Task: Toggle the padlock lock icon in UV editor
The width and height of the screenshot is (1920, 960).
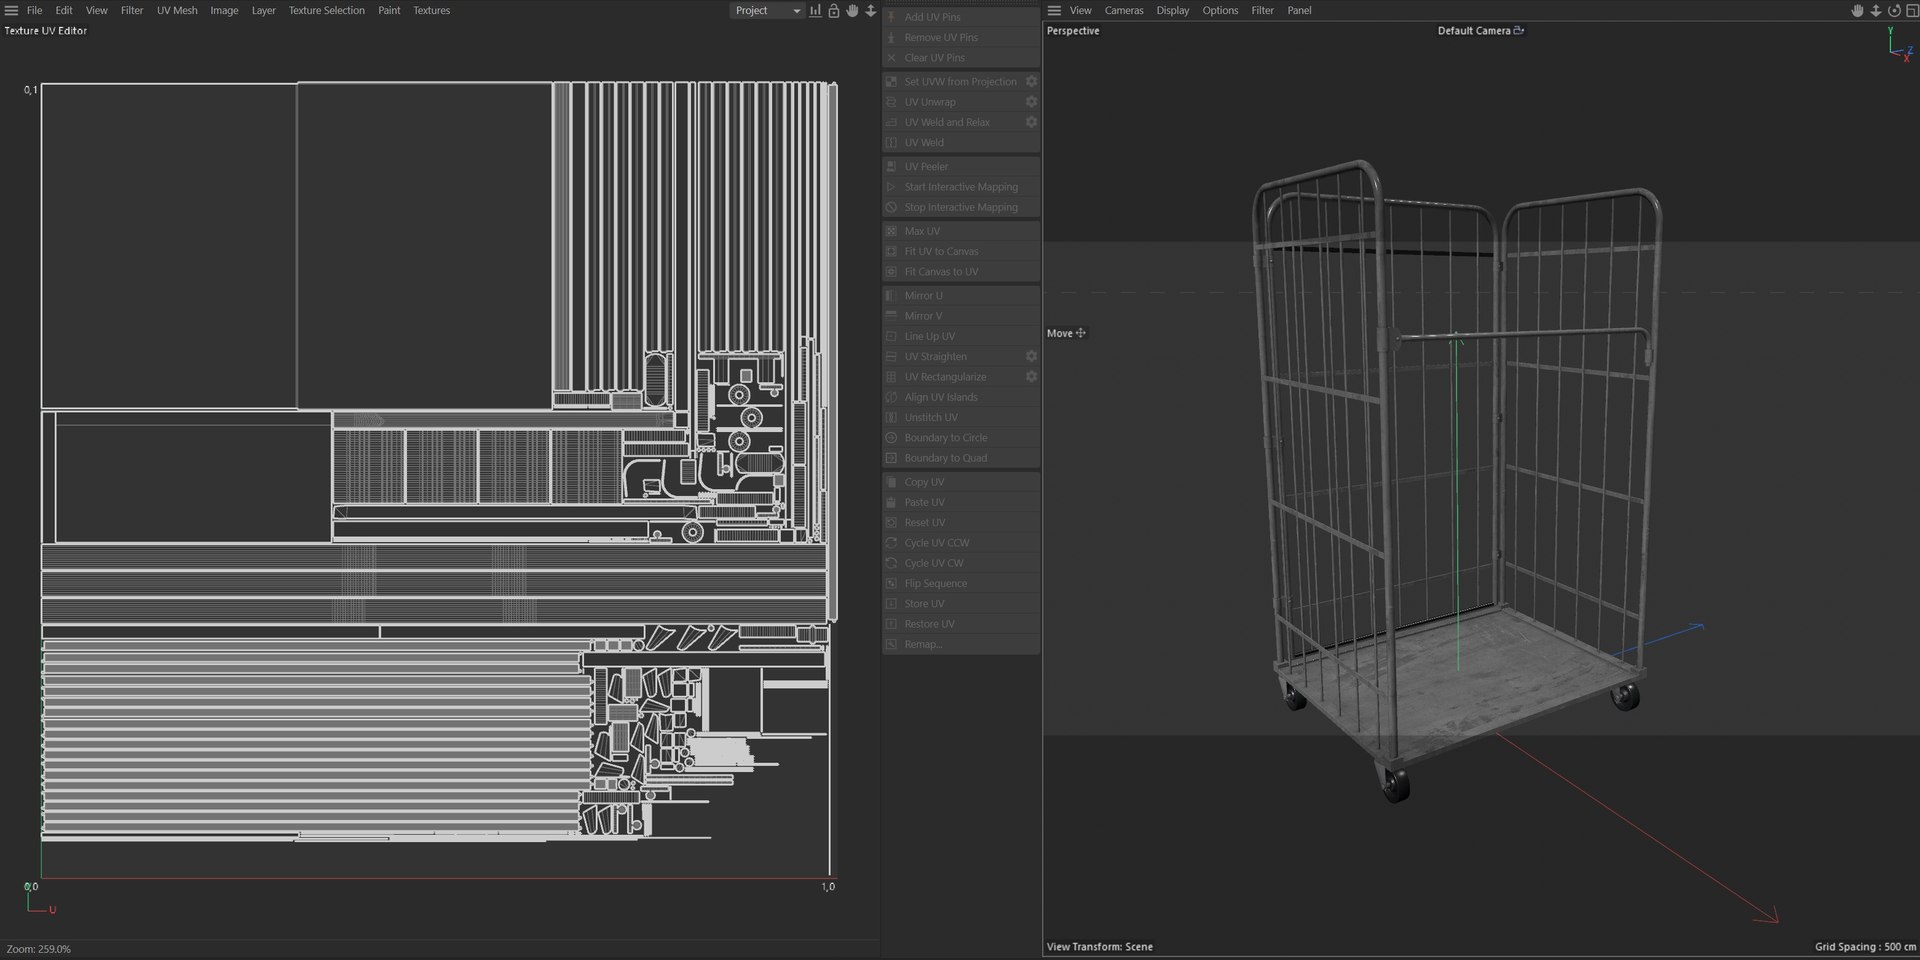Action: coord(834,10)
